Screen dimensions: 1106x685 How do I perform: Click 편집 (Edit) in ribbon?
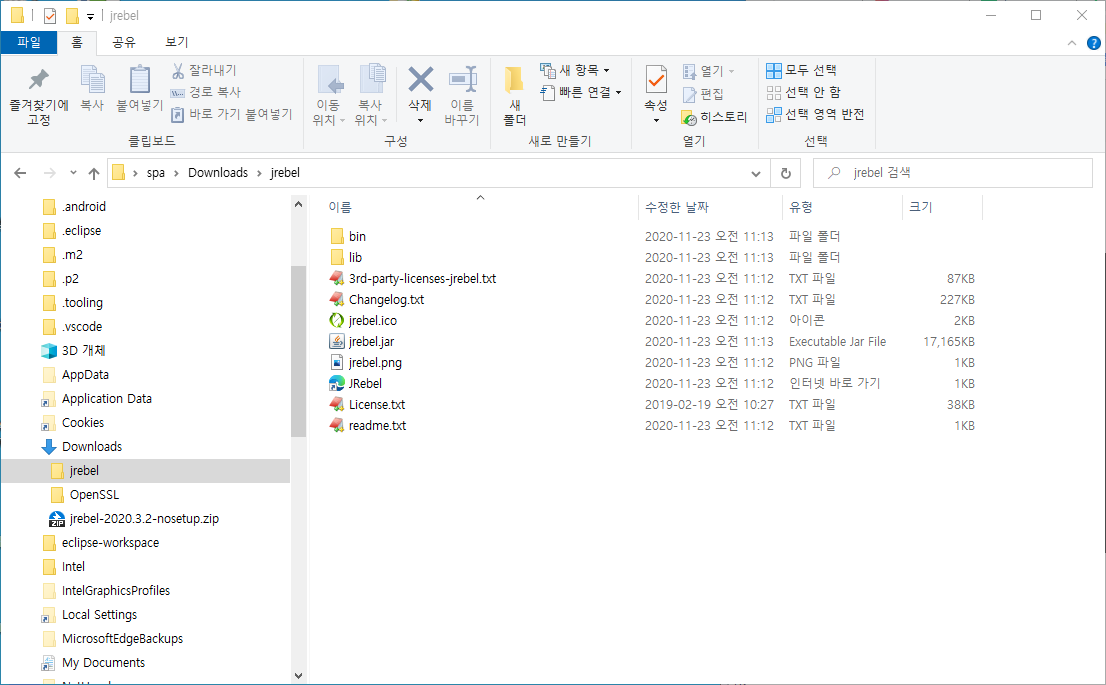click(x=703, y=94)
